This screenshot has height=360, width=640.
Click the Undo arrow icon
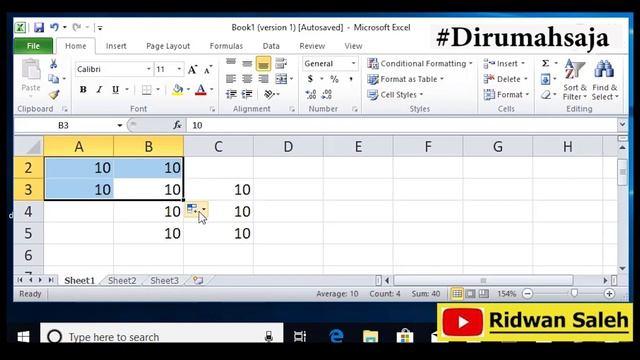tap(54, 27)
